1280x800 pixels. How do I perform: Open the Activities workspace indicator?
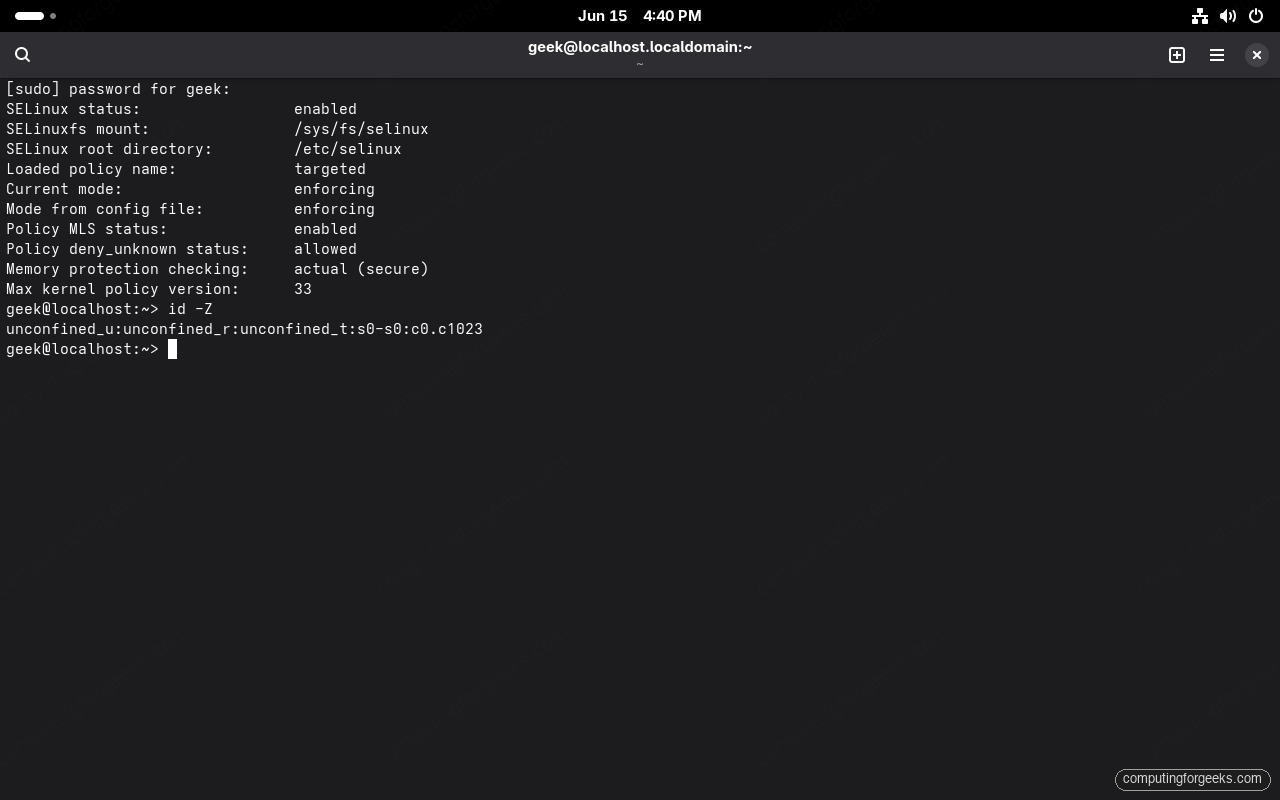tap(36, 16)
